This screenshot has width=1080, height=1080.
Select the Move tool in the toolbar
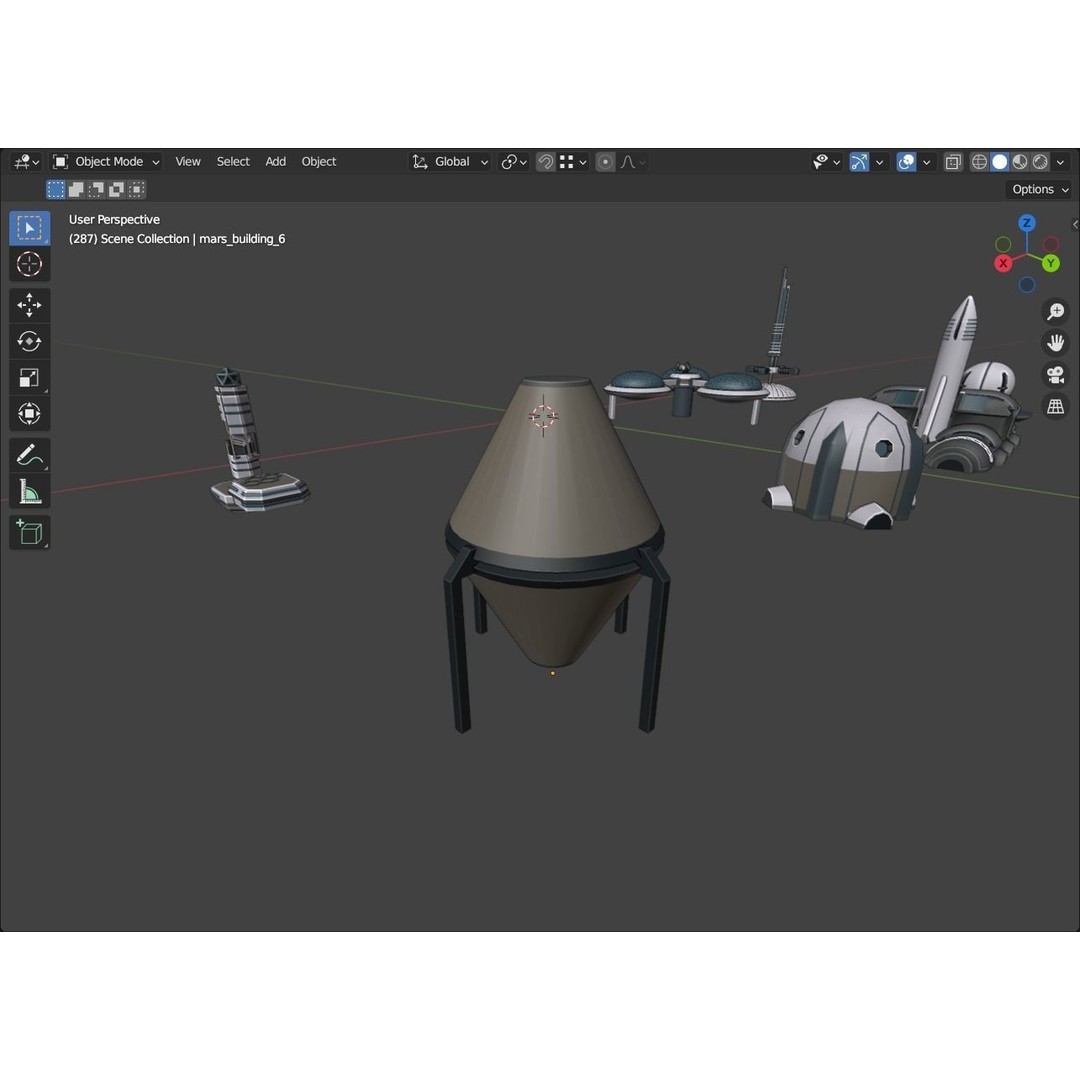29,305
